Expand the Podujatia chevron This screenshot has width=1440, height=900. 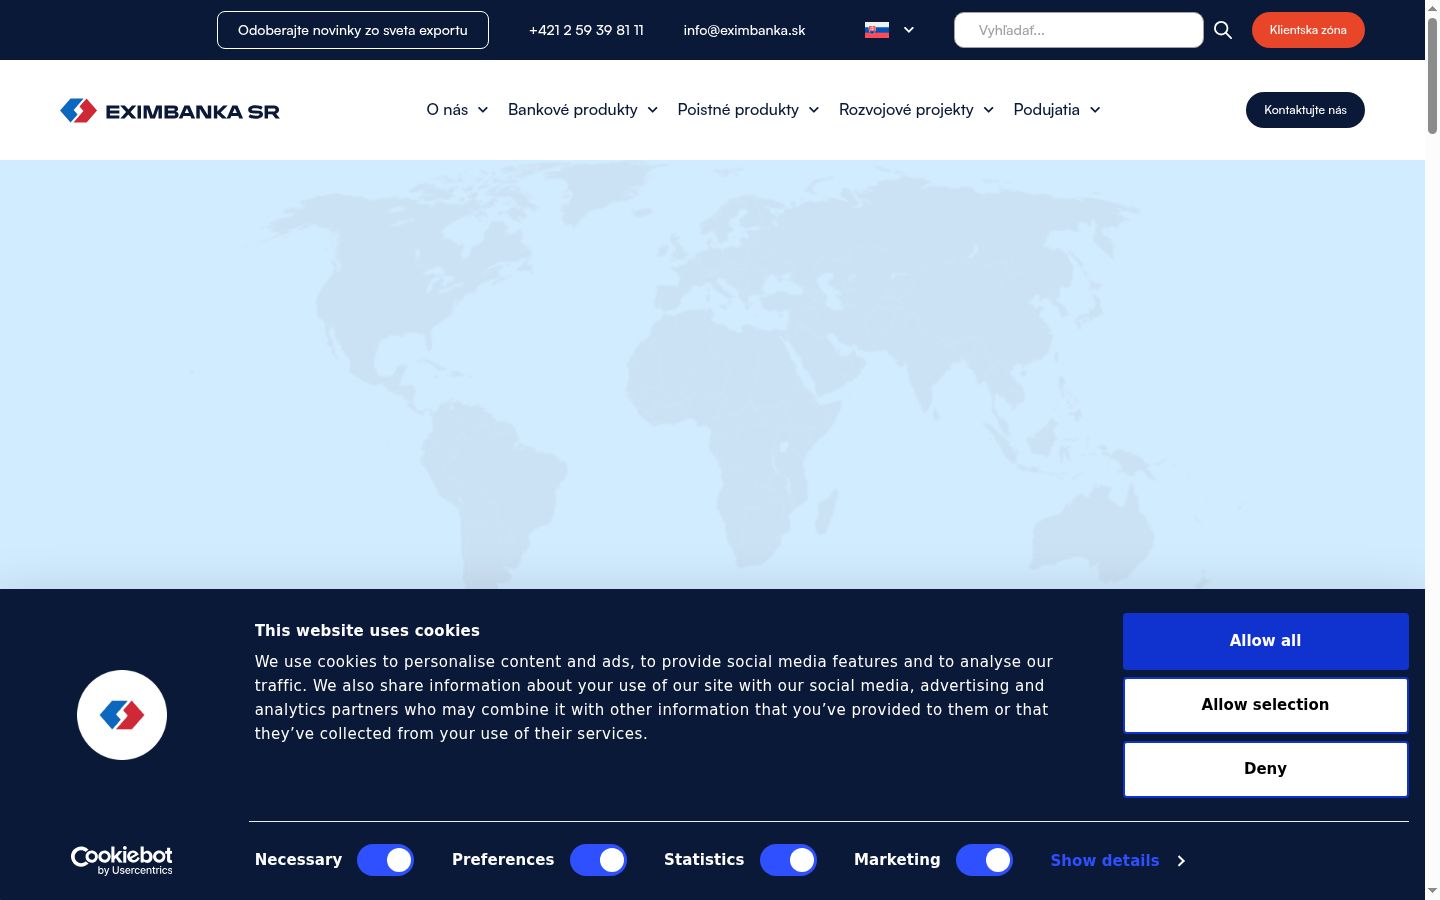tap(1095, 110)
